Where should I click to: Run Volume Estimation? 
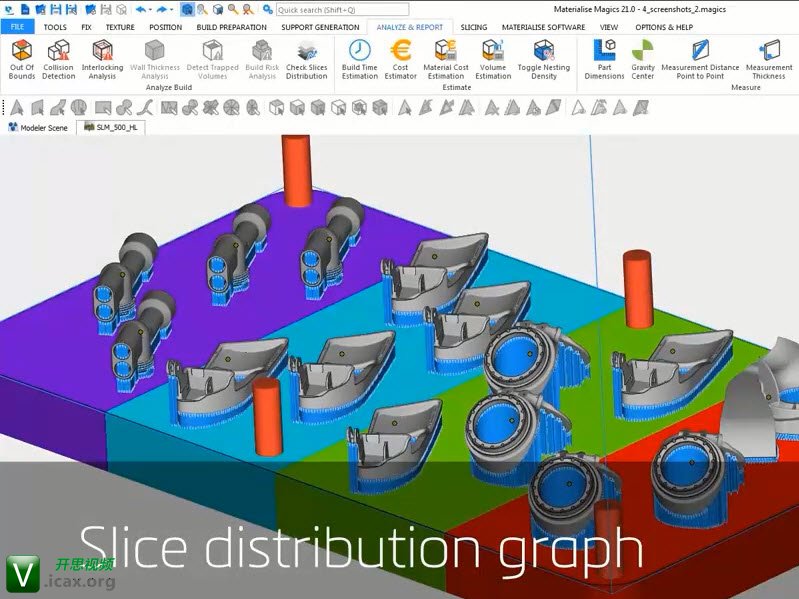[x=492, y=59]
